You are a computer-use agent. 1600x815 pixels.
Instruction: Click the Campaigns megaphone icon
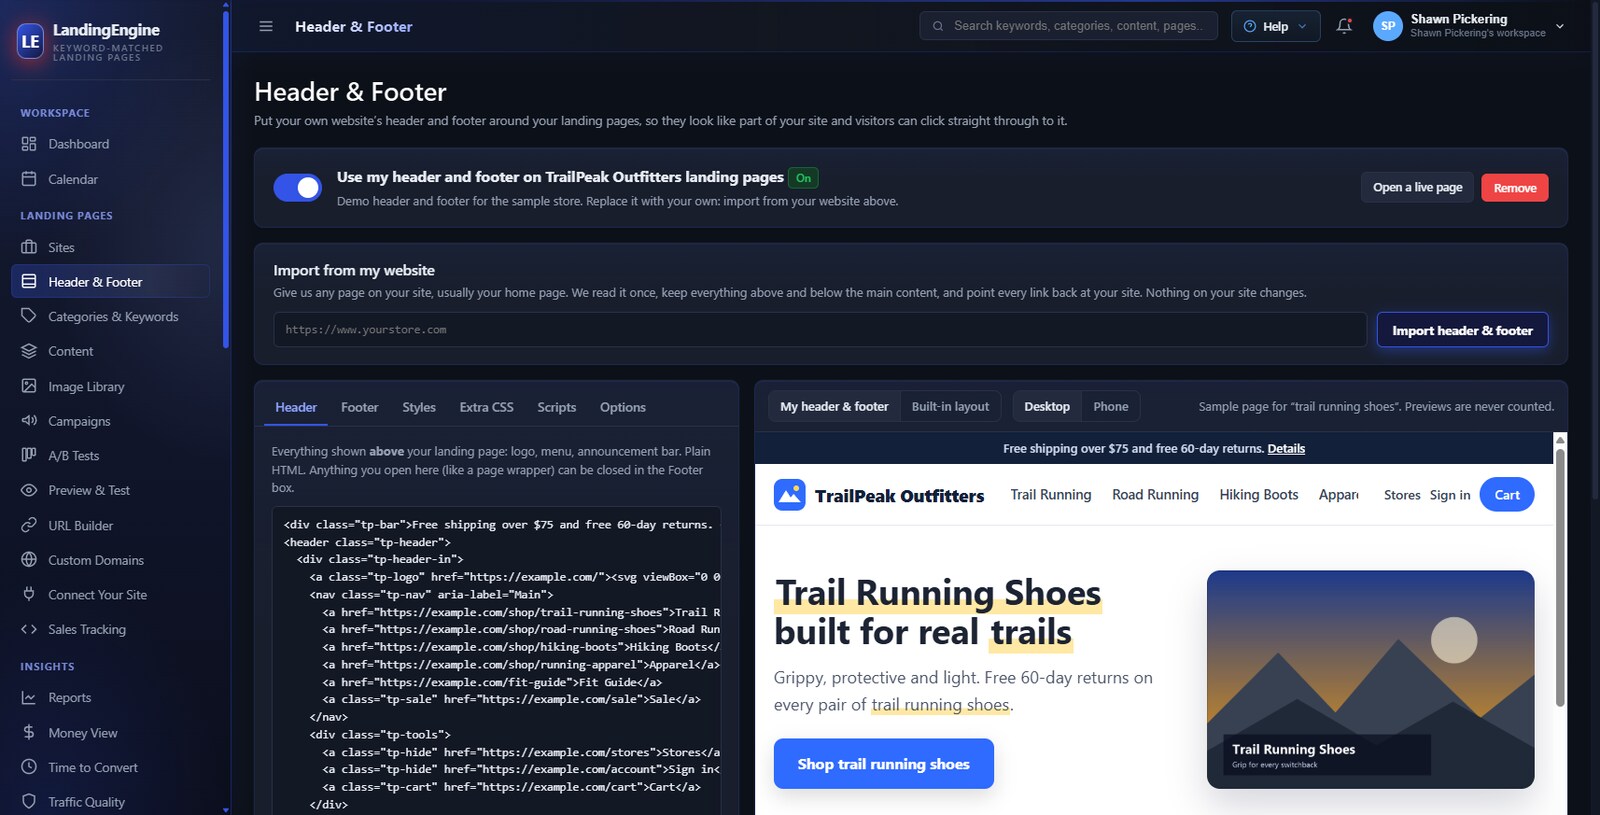point(29,421)
